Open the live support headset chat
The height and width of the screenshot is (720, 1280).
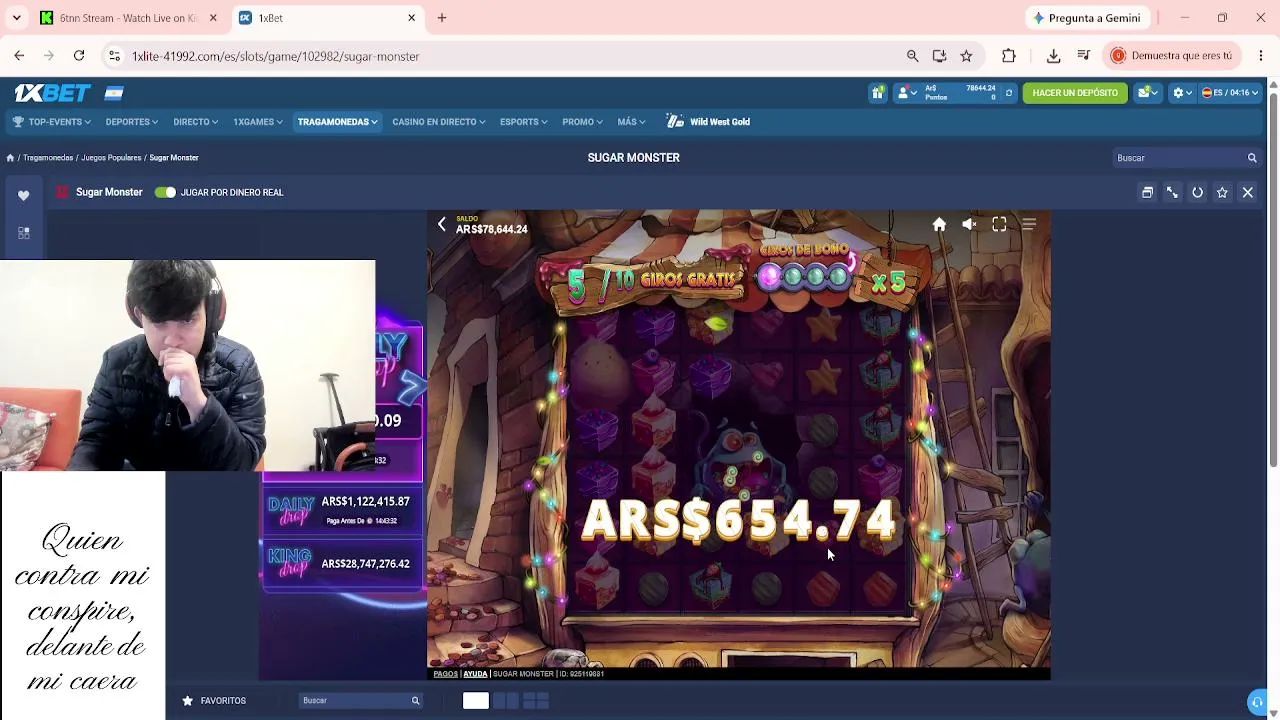point(1258,701)
